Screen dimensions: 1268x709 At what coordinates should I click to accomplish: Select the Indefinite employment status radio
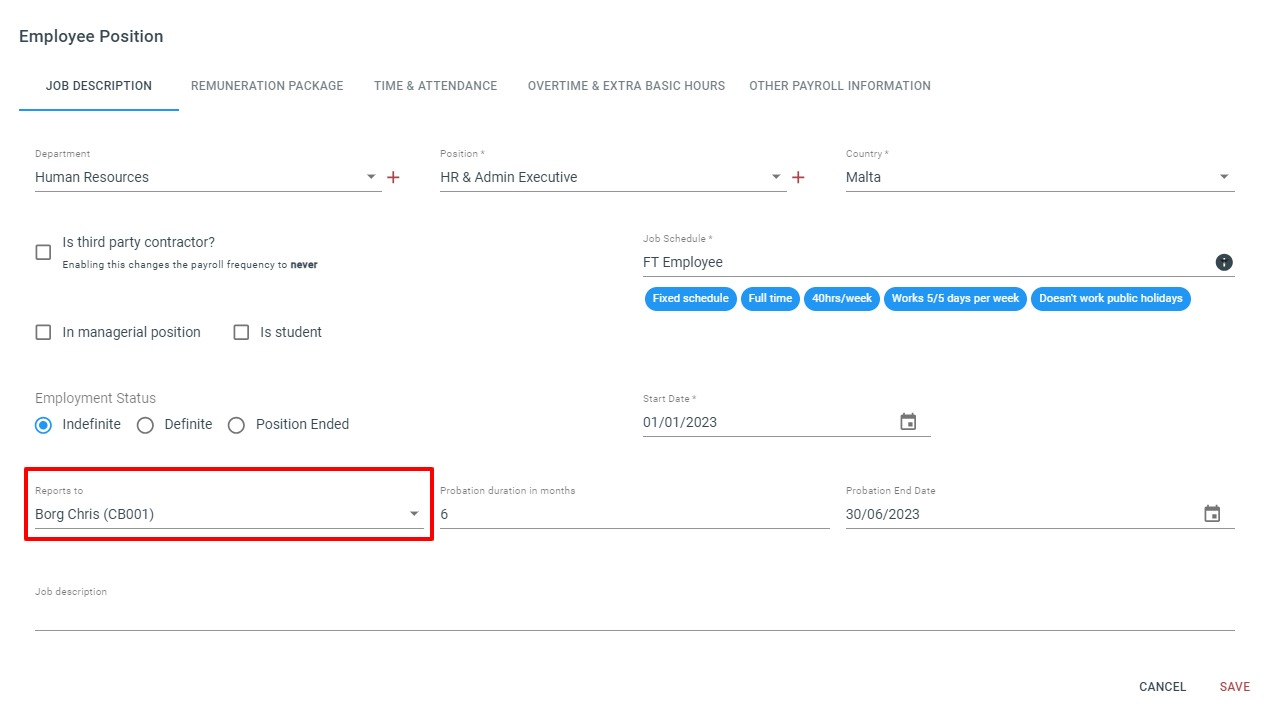click(x=43, y=425)
